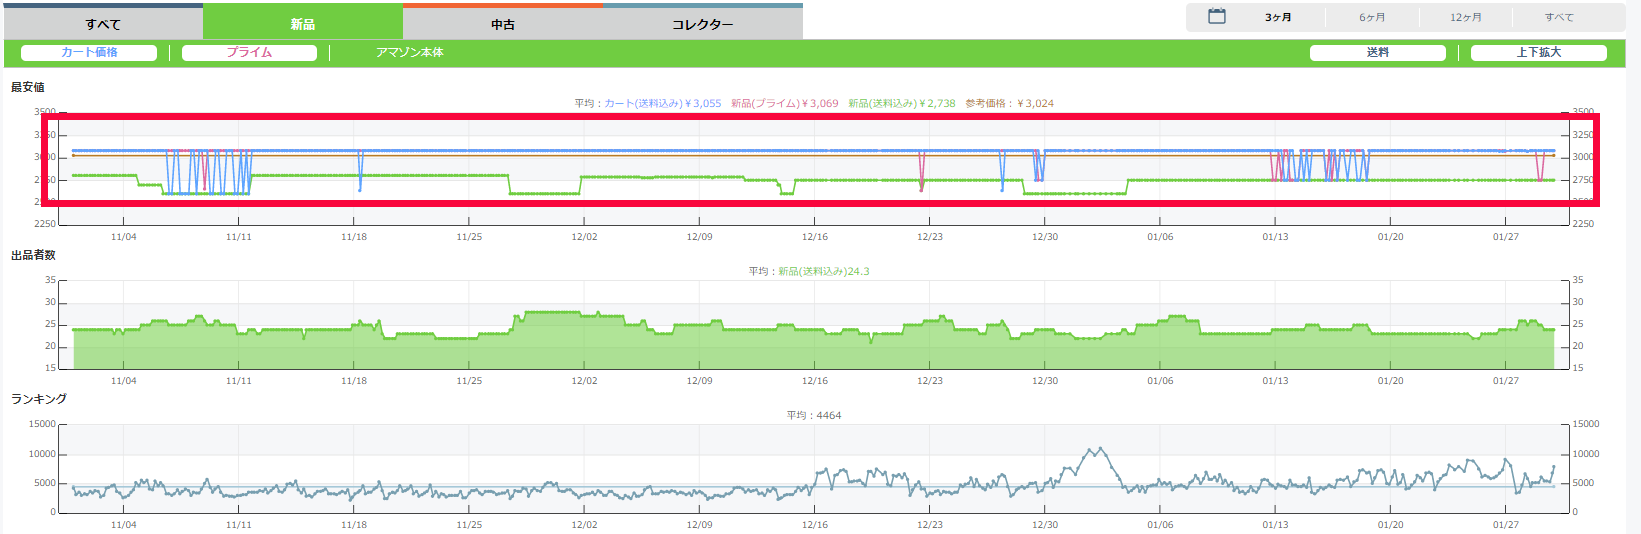This screenshot has height=534, width=1641.
Task: Toggle the プライム price line
Action: point(249,53)
